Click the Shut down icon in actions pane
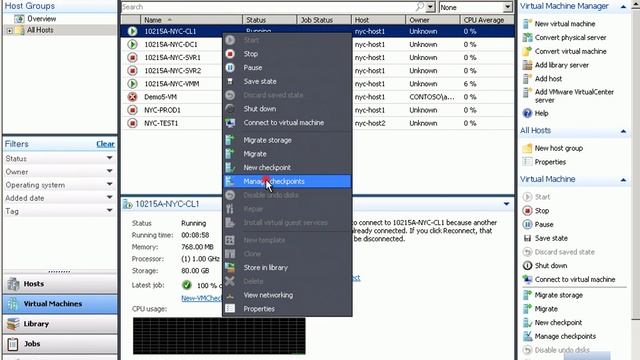 pos(527,265)
